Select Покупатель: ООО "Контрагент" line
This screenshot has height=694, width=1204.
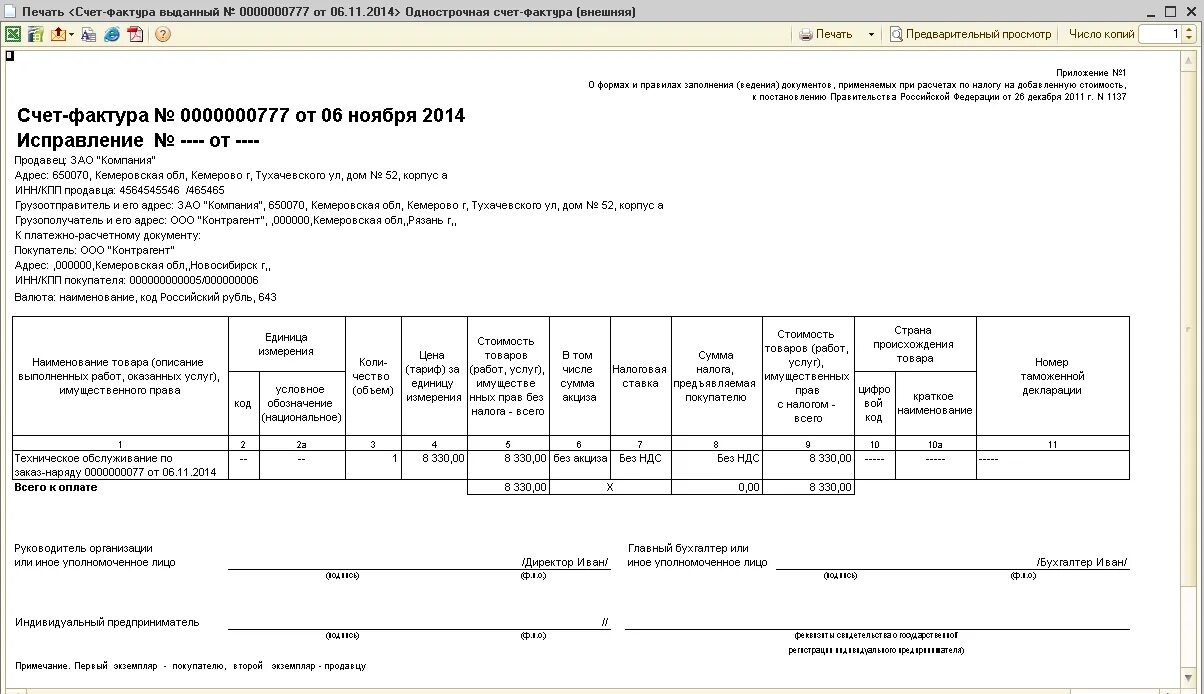95,251
